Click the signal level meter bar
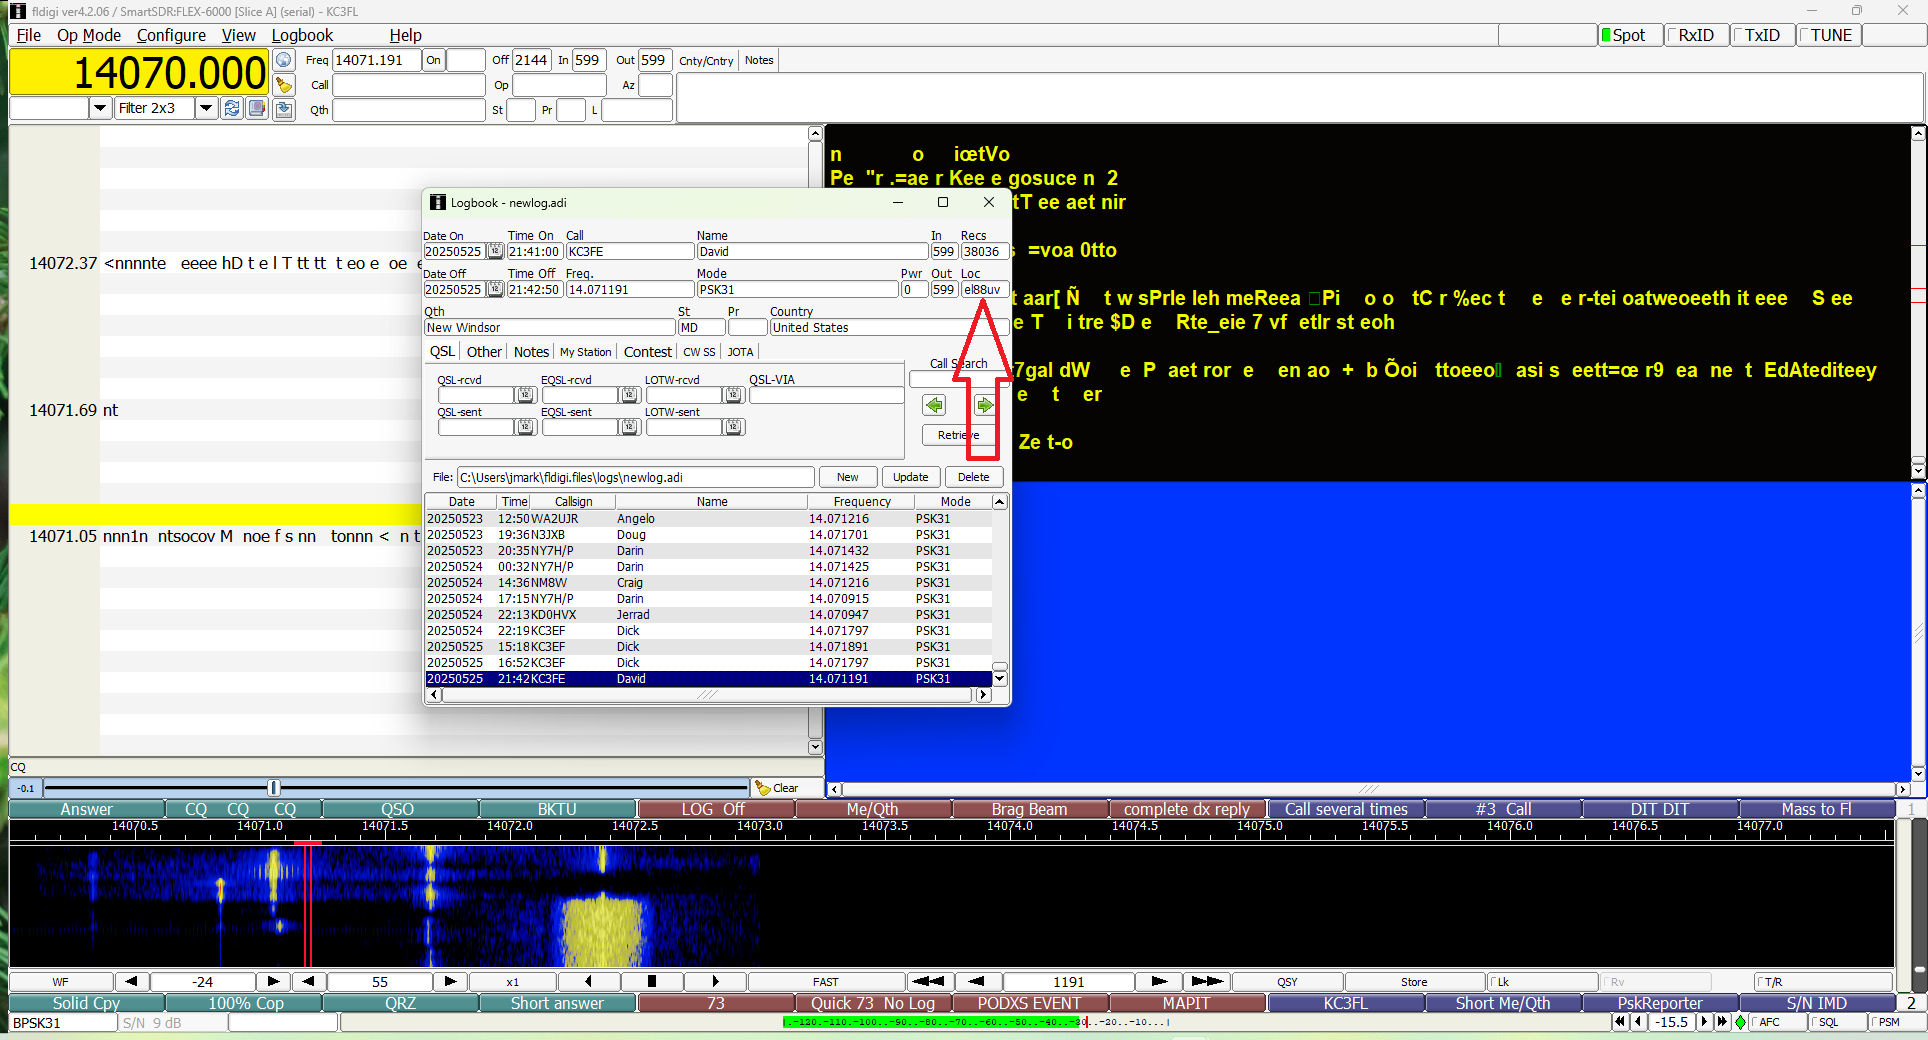1928x1040 pixels. click(975, 1022)
